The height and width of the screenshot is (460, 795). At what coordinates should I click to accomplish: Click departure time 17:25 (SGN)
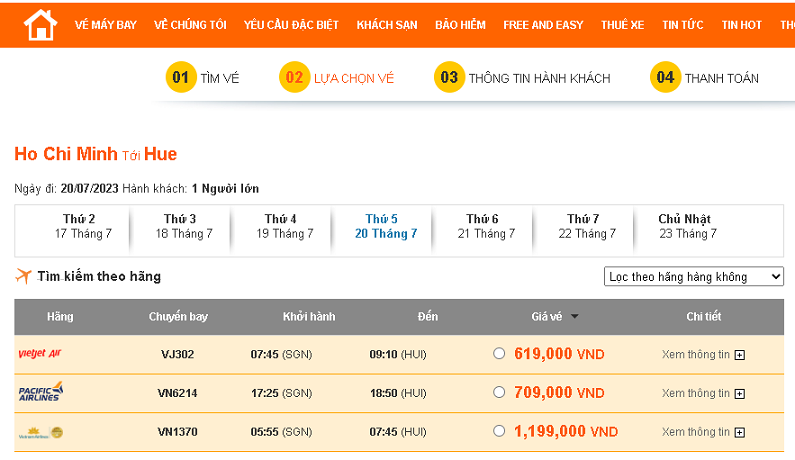(x=281, y=393)
